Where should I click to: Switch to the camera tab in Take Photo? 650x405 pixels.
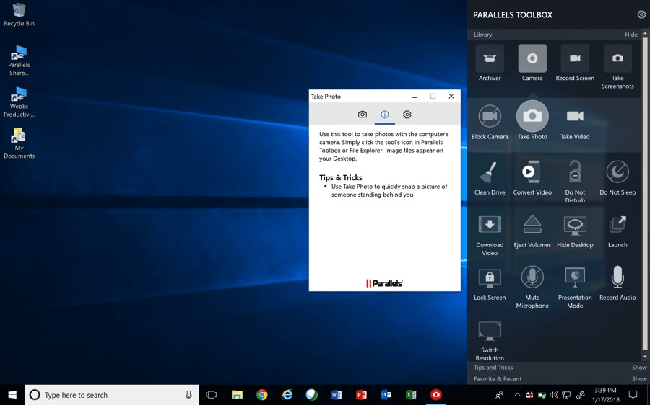[x=363, y=115]
